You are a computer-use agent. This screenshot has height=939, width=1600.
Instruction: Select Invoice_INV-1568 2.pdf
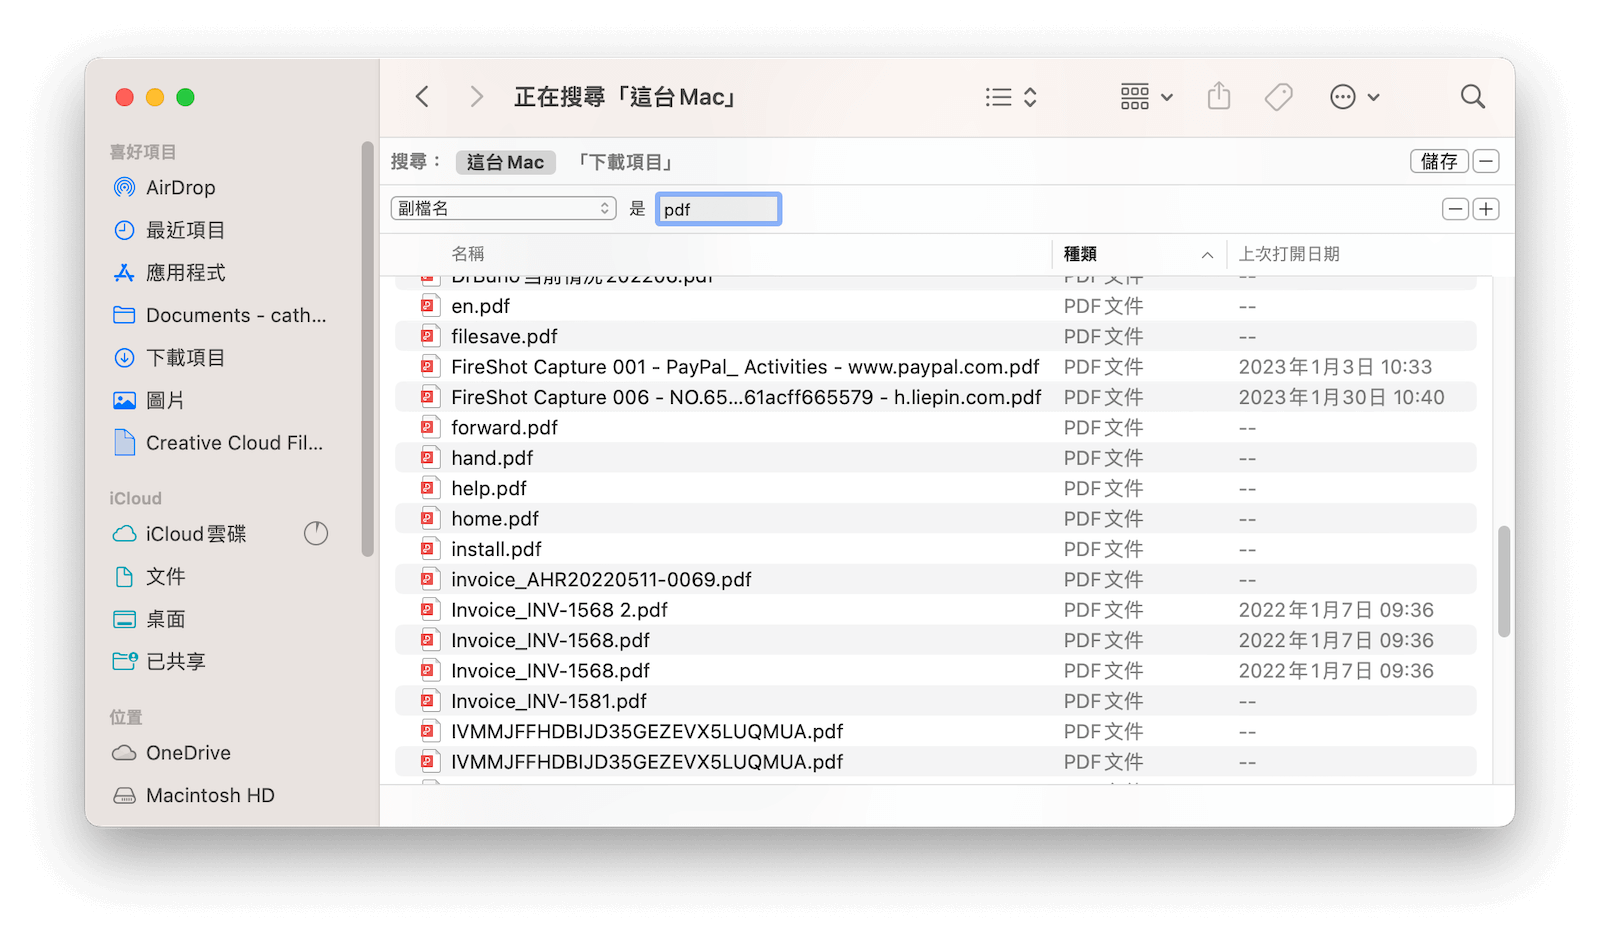(x=935, y=610)
